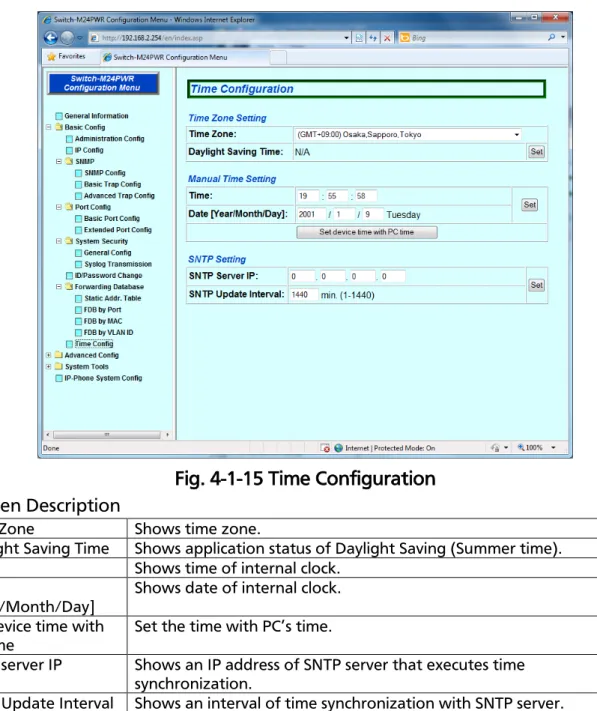Click the sidebar horizontal scrollbar
Viewport: 597px width, 711px height.
(x=107, y=435)
